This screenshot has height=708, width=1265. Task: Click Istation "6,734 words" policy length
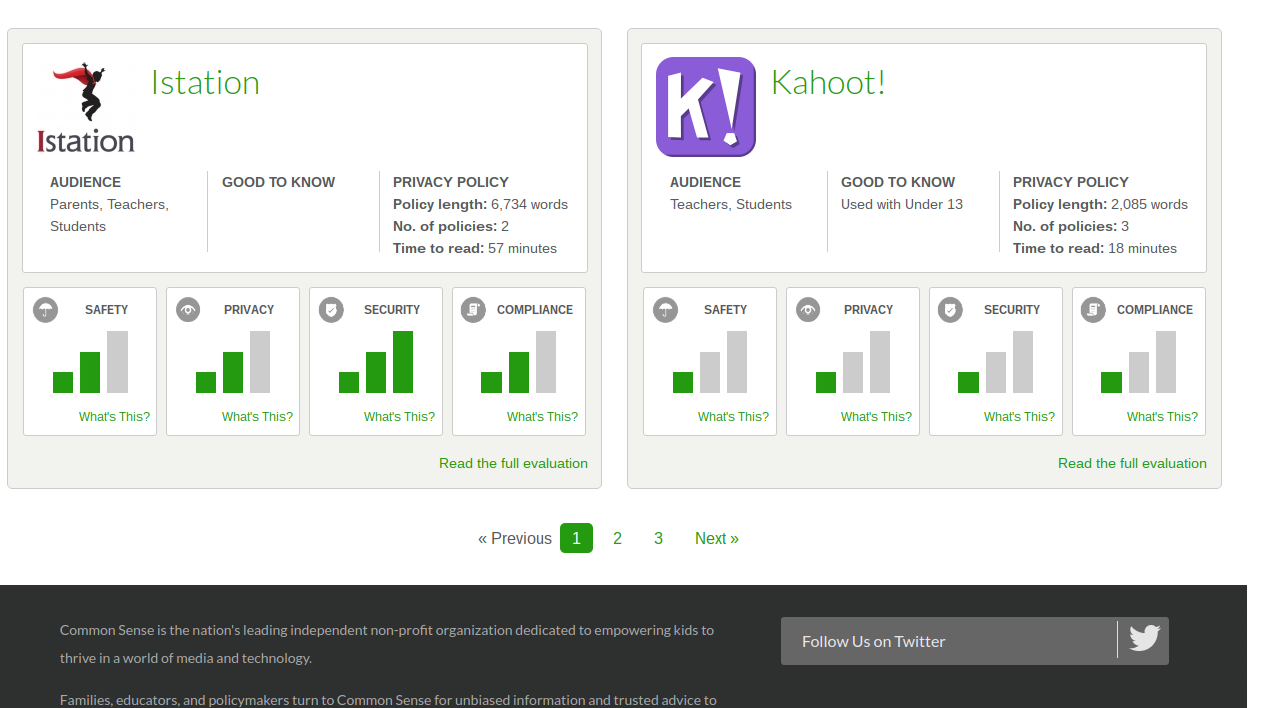click(x=529, y=204)
